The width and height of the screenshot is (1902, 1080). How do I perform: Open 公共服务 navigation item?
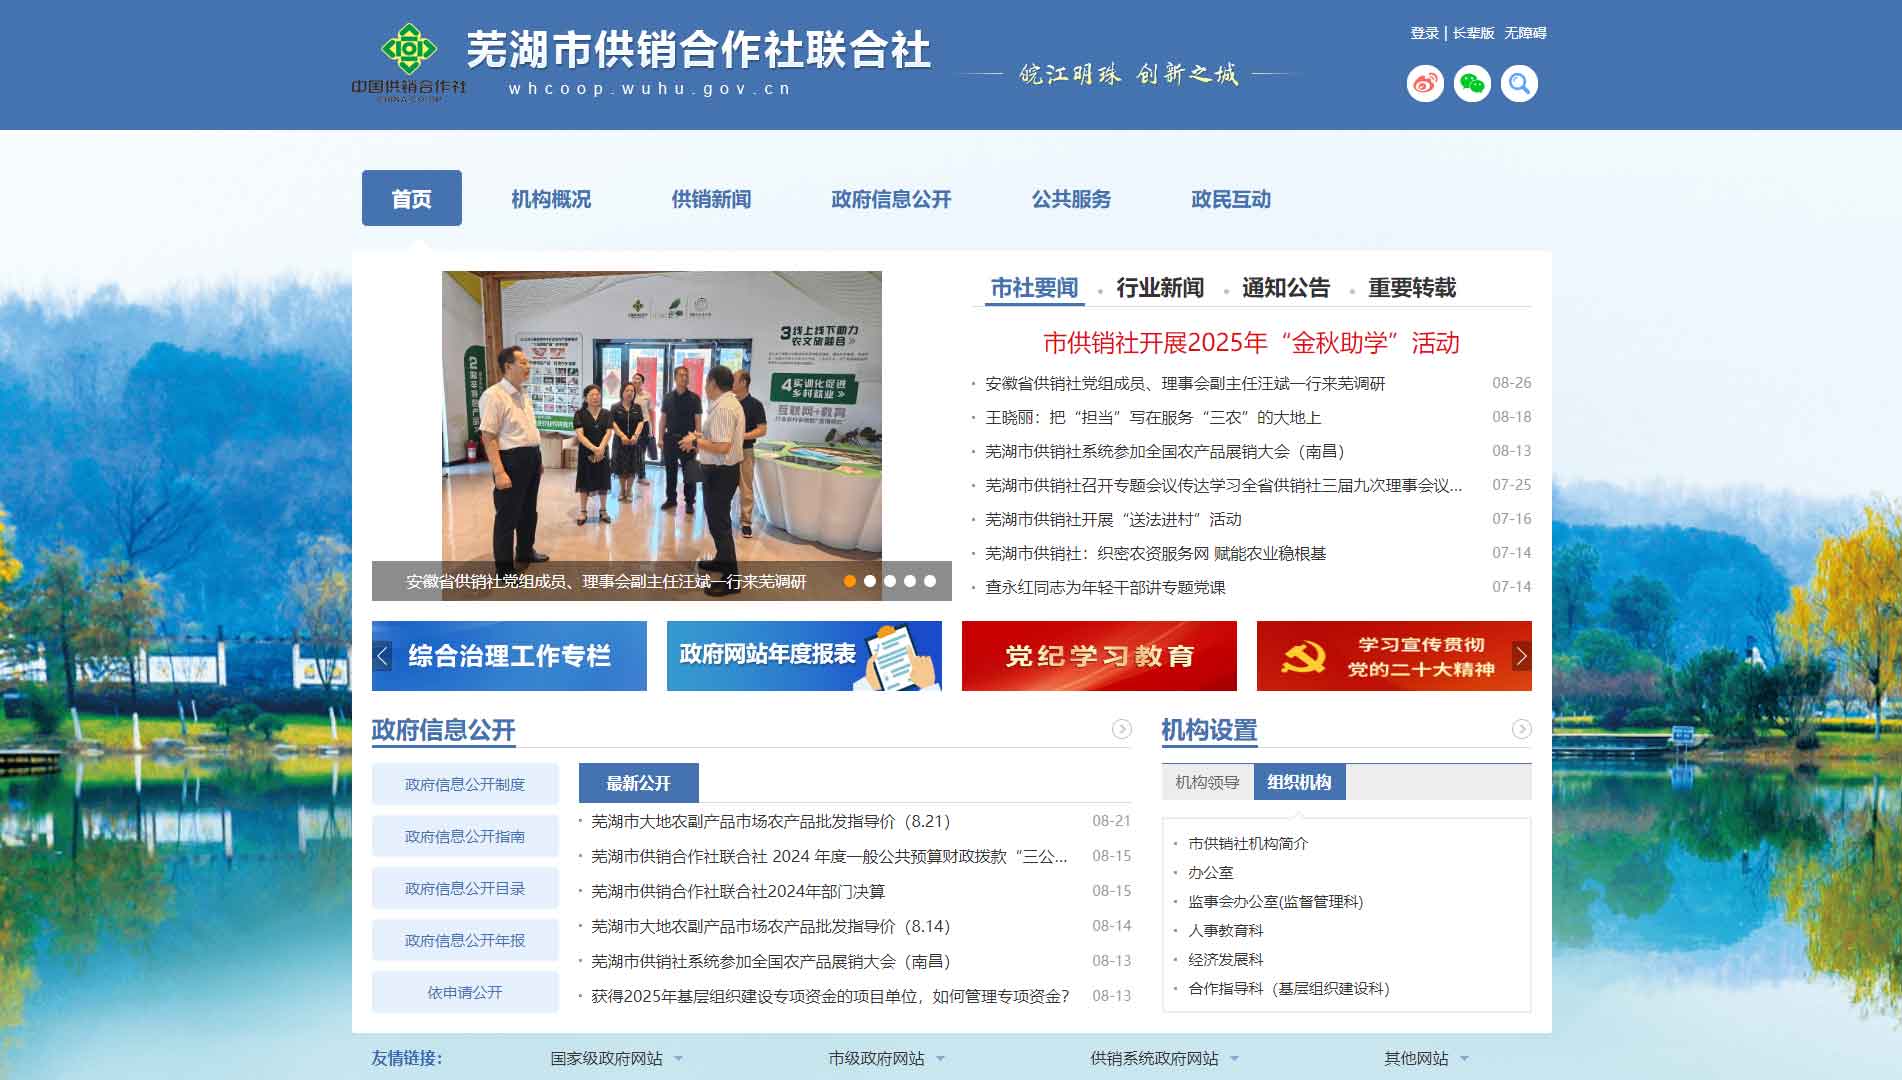[1071, 199]
